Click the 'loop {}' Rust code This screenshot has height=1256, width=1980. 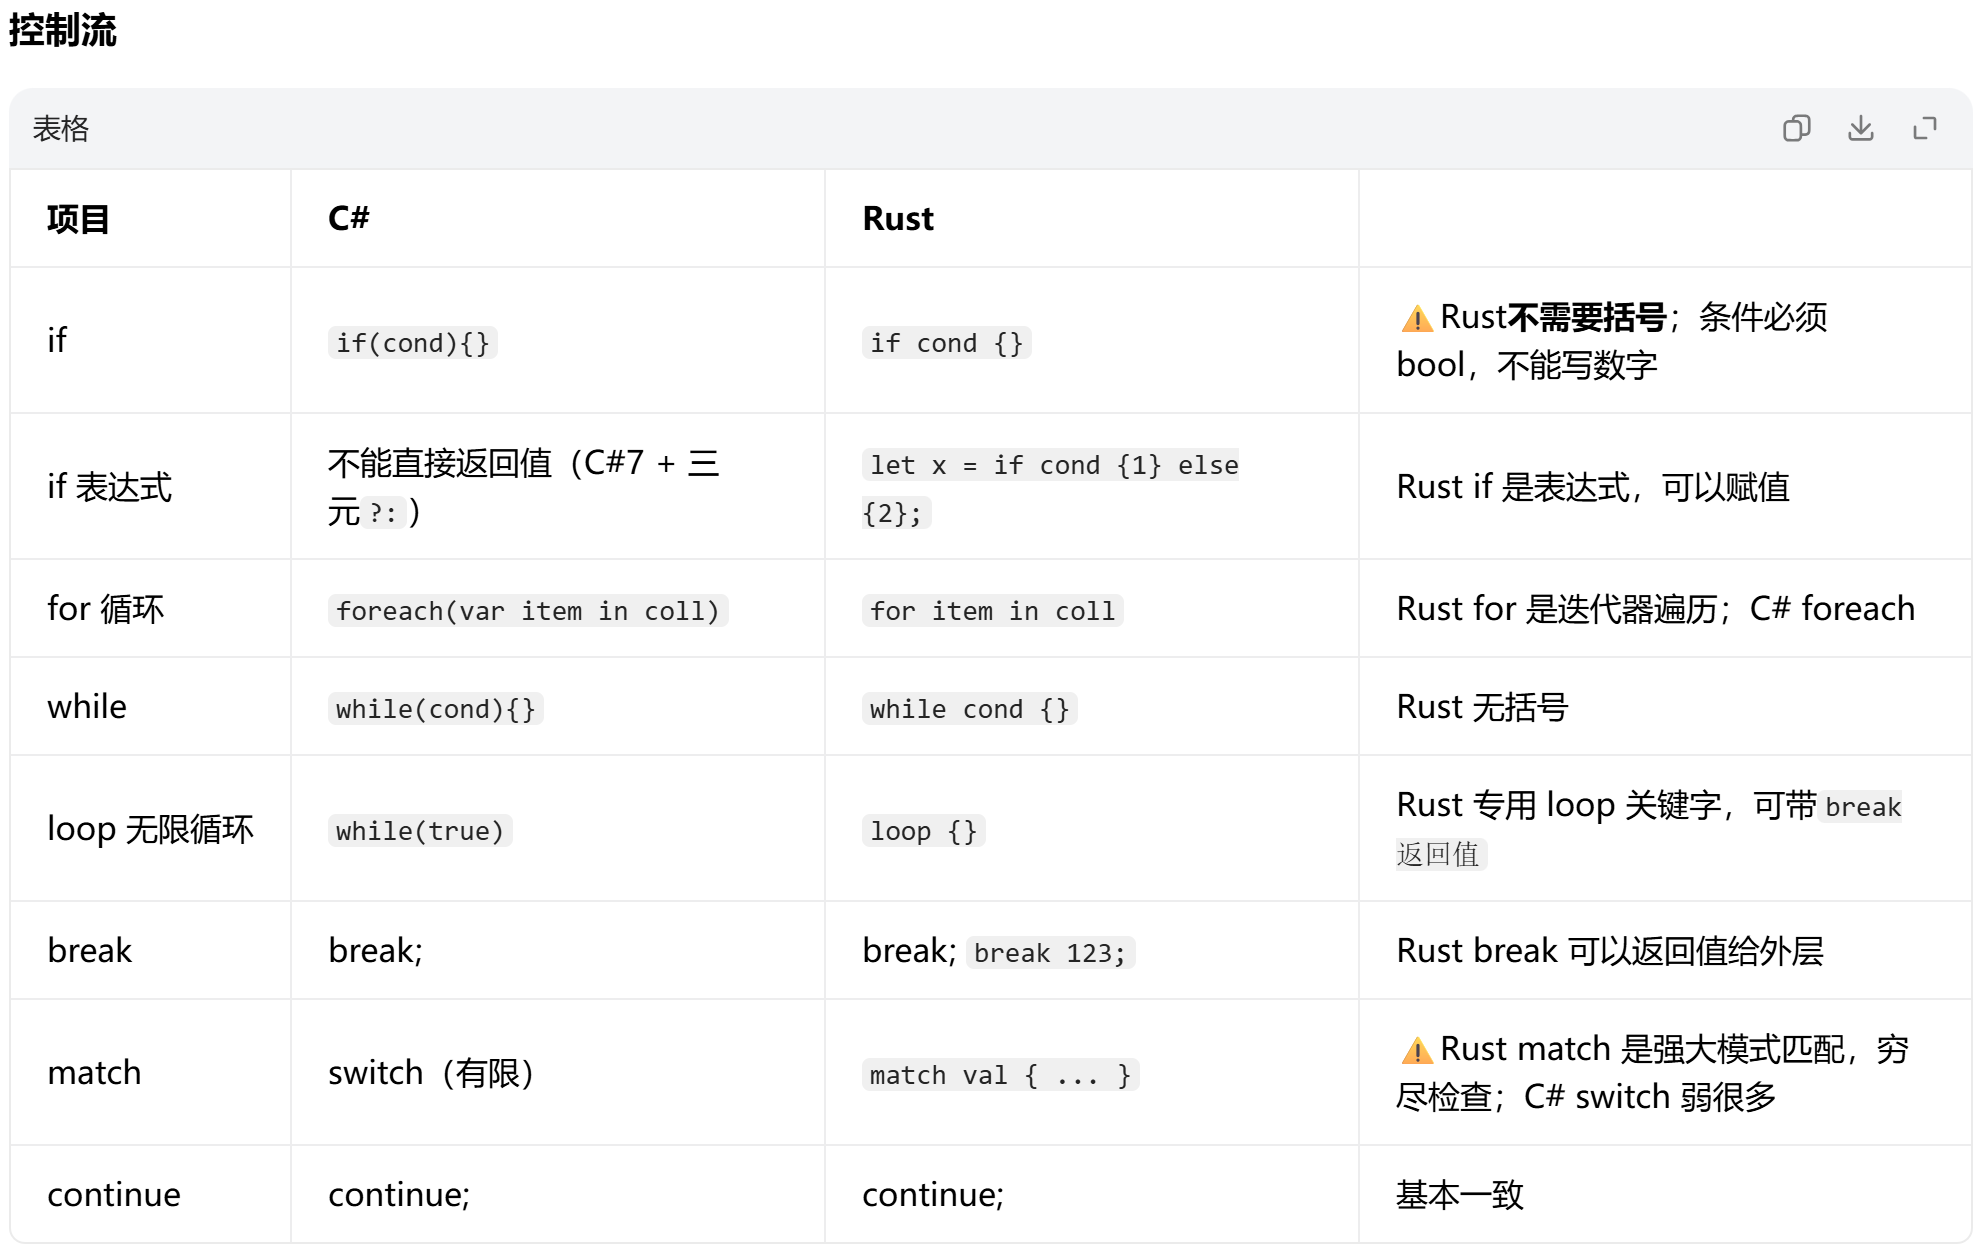tap(923, 831)
